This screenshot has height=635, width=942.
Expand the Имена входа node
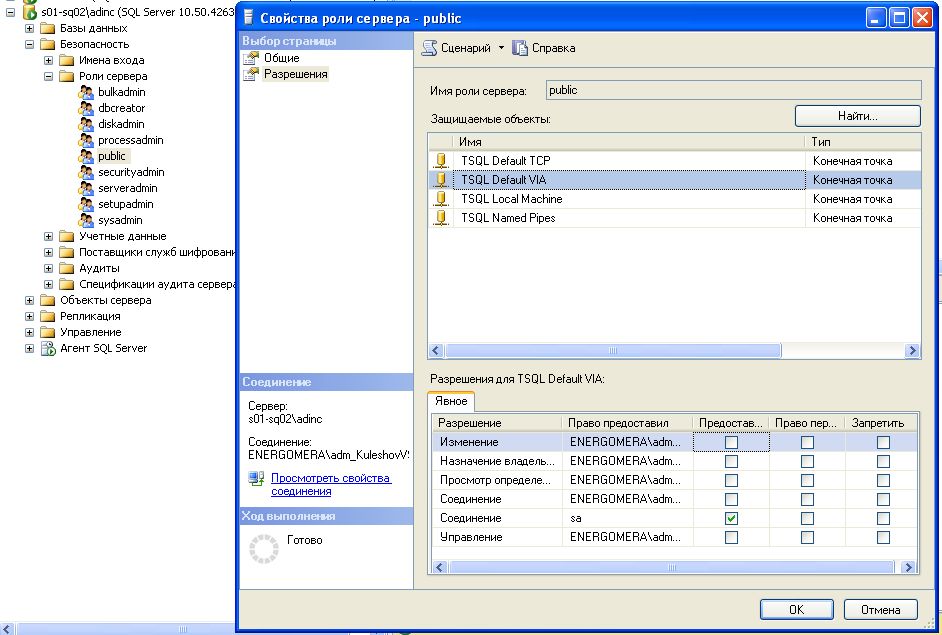coord(49,60)
